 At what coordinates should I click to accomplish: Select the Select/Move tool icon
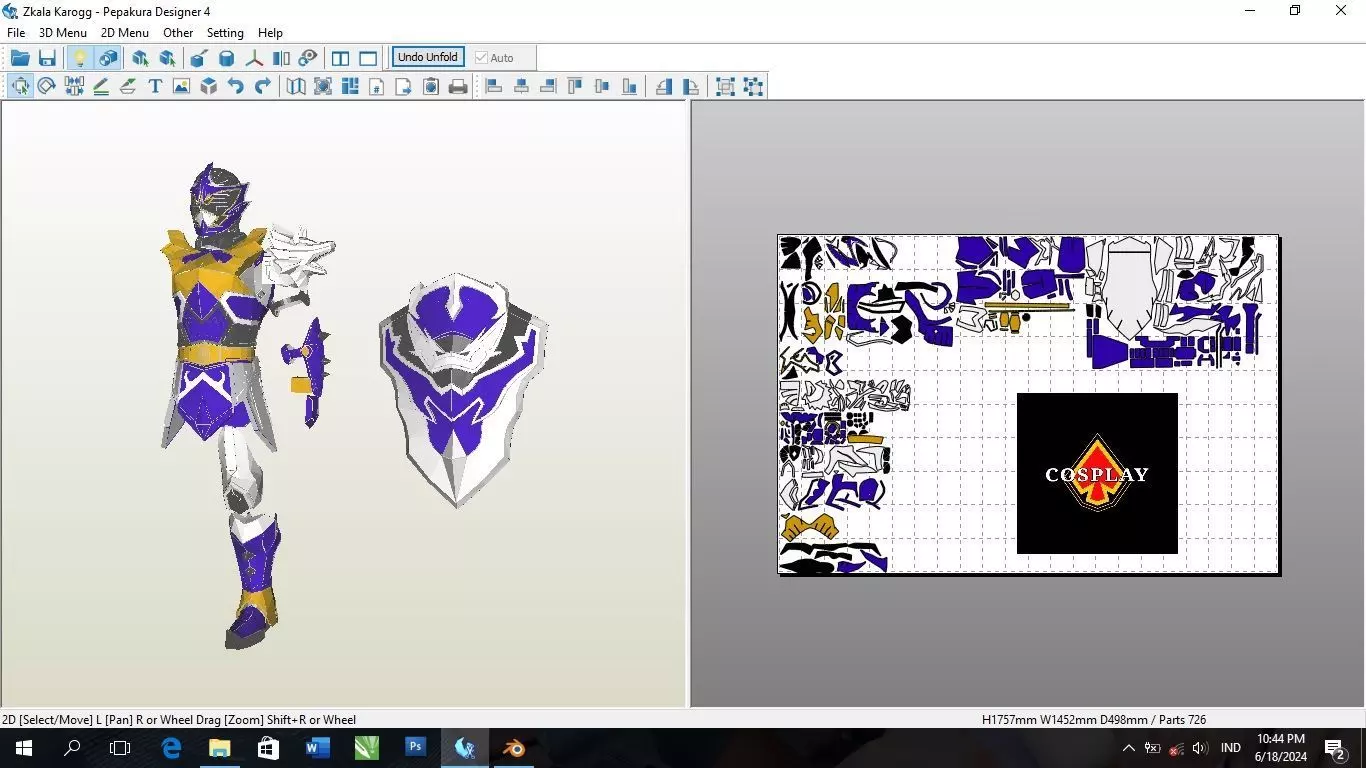click(x=20, y=86)
